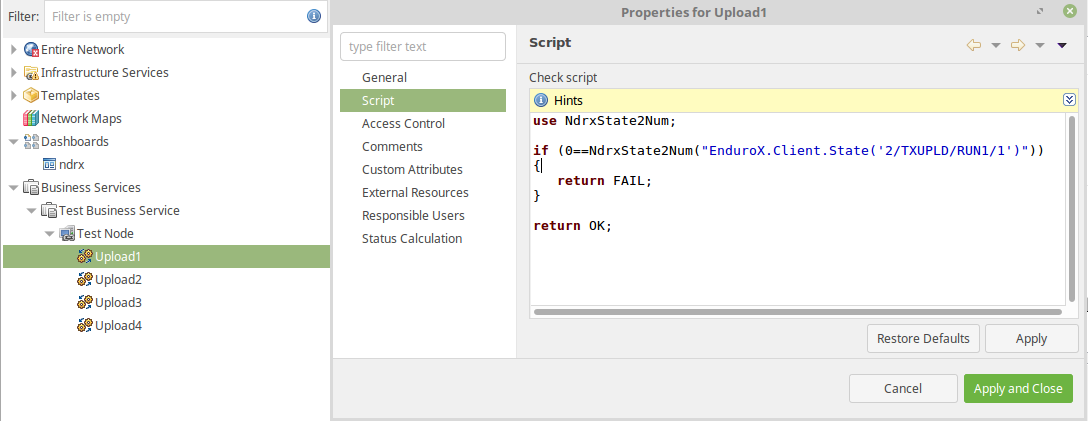The height and width of the screenshot is (421, 1088).
Task: Collapse the Dashboards tree node
Action: pos(13,141)
